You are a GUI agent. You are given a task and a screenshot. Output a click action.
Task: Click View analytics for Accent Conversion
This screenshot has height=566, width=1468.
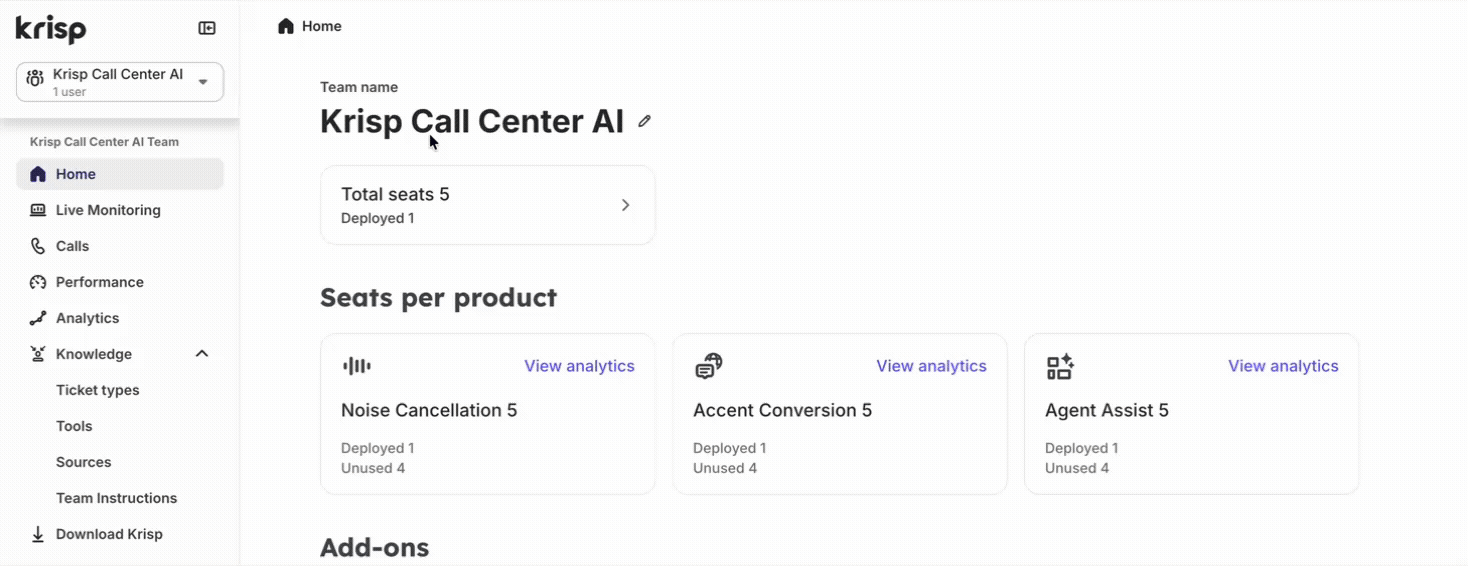931,366
